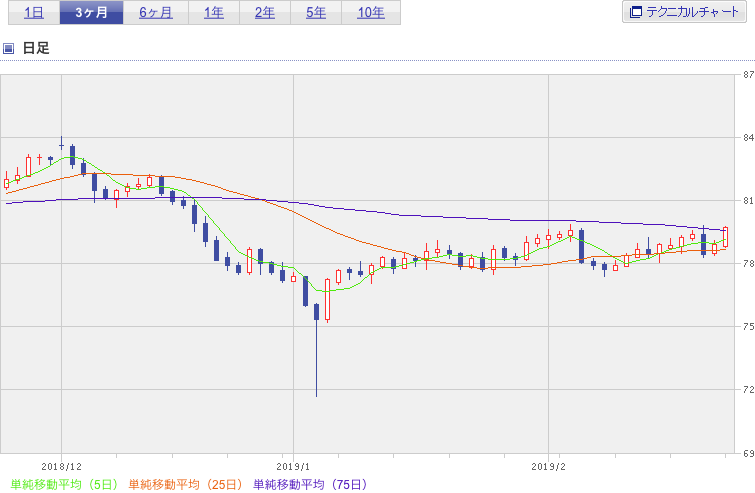755x493 pixels.
Task: Switch chart to 2年 period
Action: [x=265, y=13]
